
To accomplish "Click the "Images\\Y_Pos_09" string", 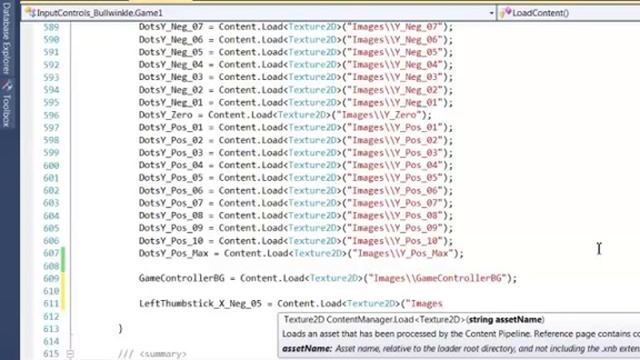I will pos(395,228).
